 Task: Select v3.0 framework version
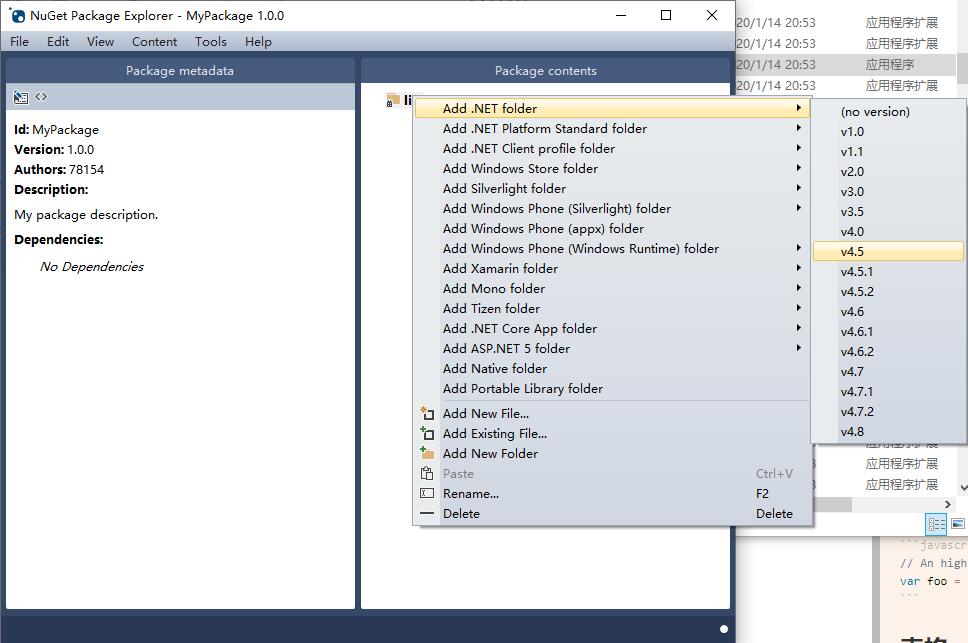click(x=888, y=191)
